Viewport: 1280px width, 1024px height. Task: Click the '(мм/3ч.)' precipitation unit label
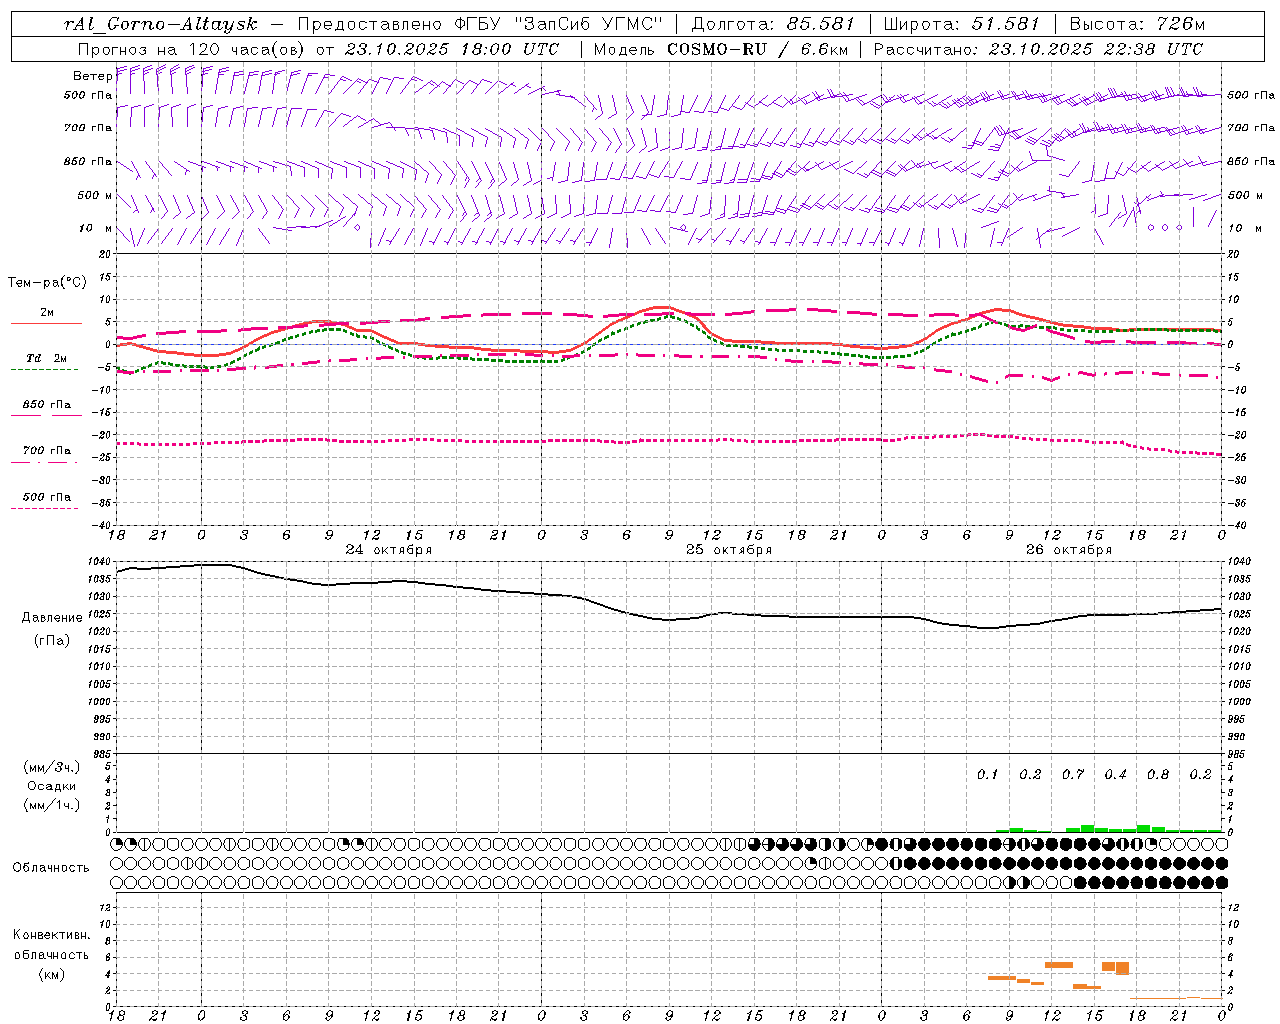[52, 767]
